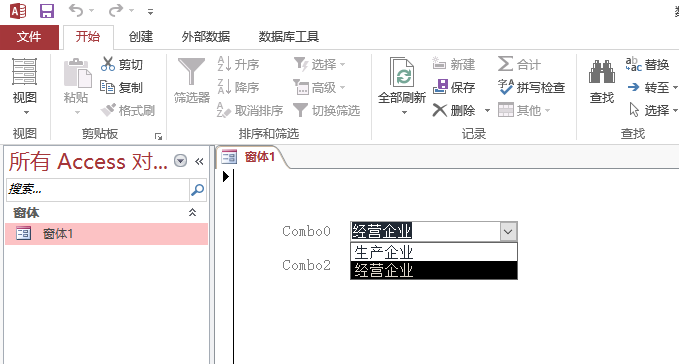Click the navigation pane search field

pyautogui.click(x=98, y=189)
